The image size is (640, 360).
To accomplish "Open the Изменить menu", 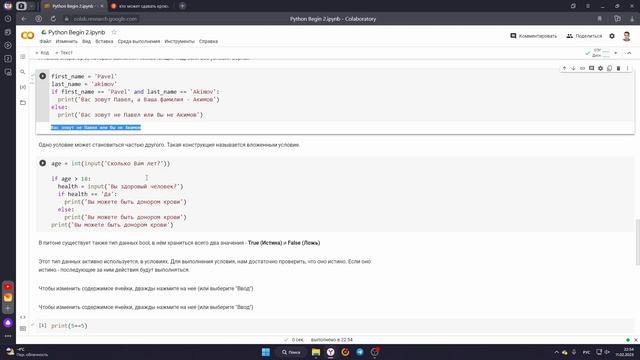I will (x=67, y=42).
